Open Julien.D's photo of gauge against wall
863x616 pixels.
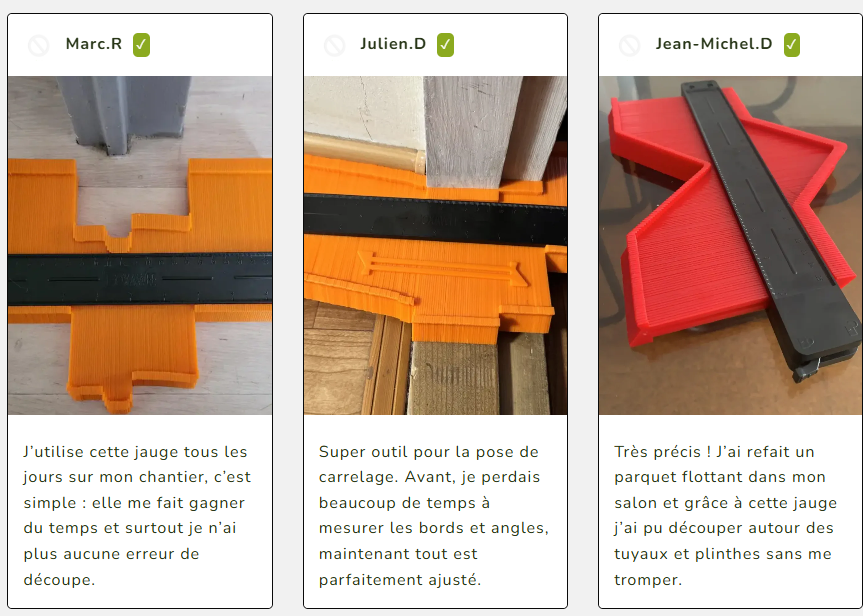pyautogui.click(x=435, y=245)
